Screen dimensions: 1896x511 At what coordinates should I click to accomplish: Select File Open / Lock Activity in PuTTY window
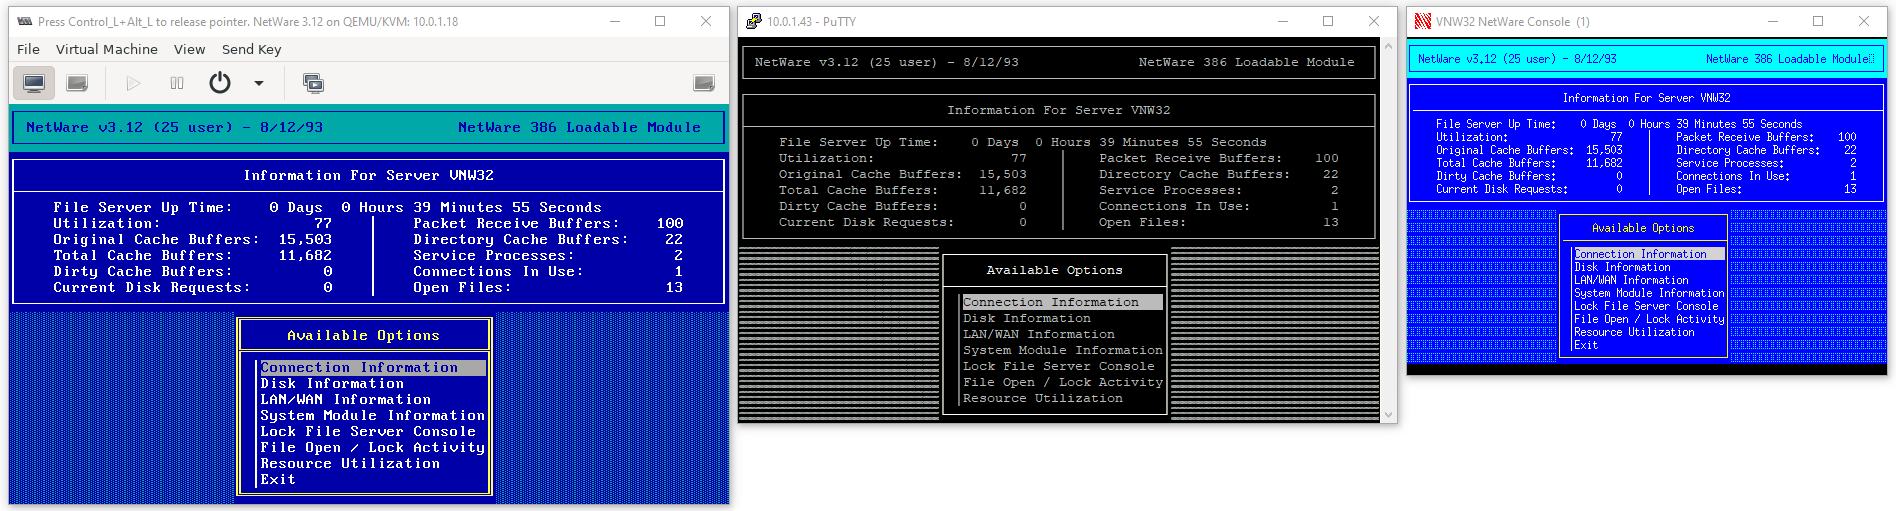pyautogui.click(x=1063, y=382)
